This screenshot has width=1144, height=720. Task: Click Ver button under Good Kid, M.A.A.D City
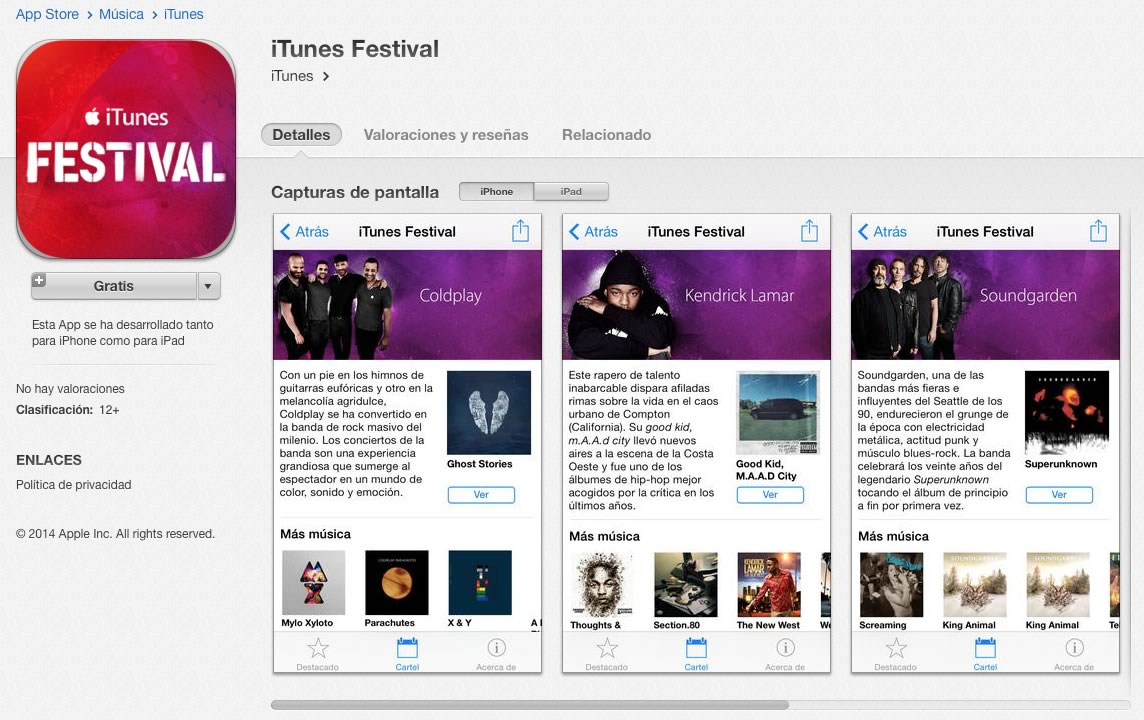pyautogui.click(x=770, y=495)
